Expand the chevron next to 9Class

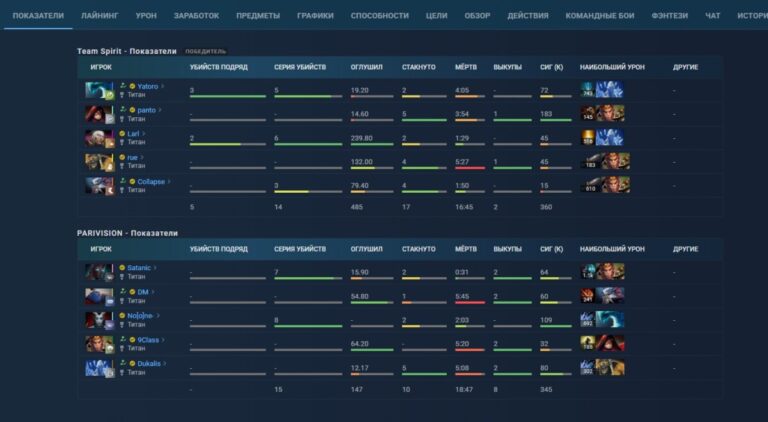(x=163, y=340)
